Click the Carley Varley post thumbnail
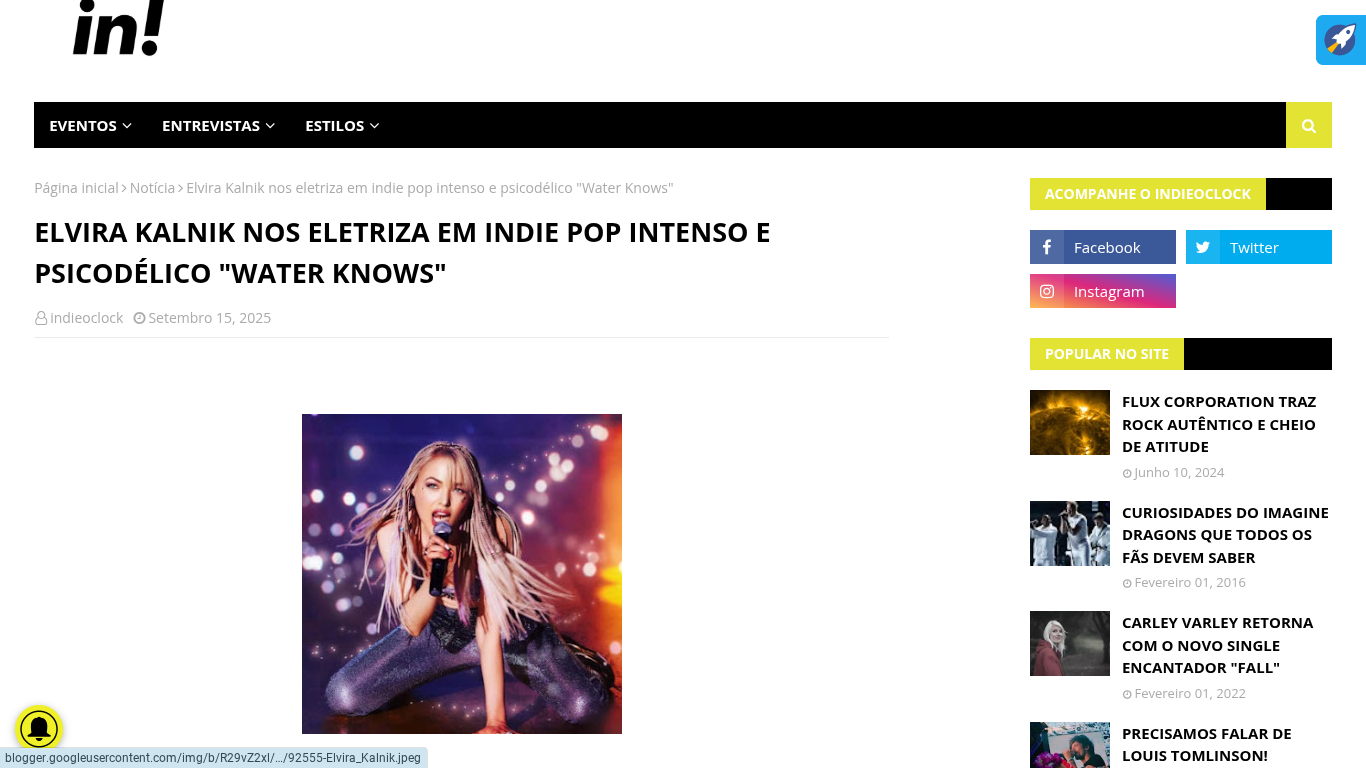This screenshot has width=1366, height=768. 1070,643
